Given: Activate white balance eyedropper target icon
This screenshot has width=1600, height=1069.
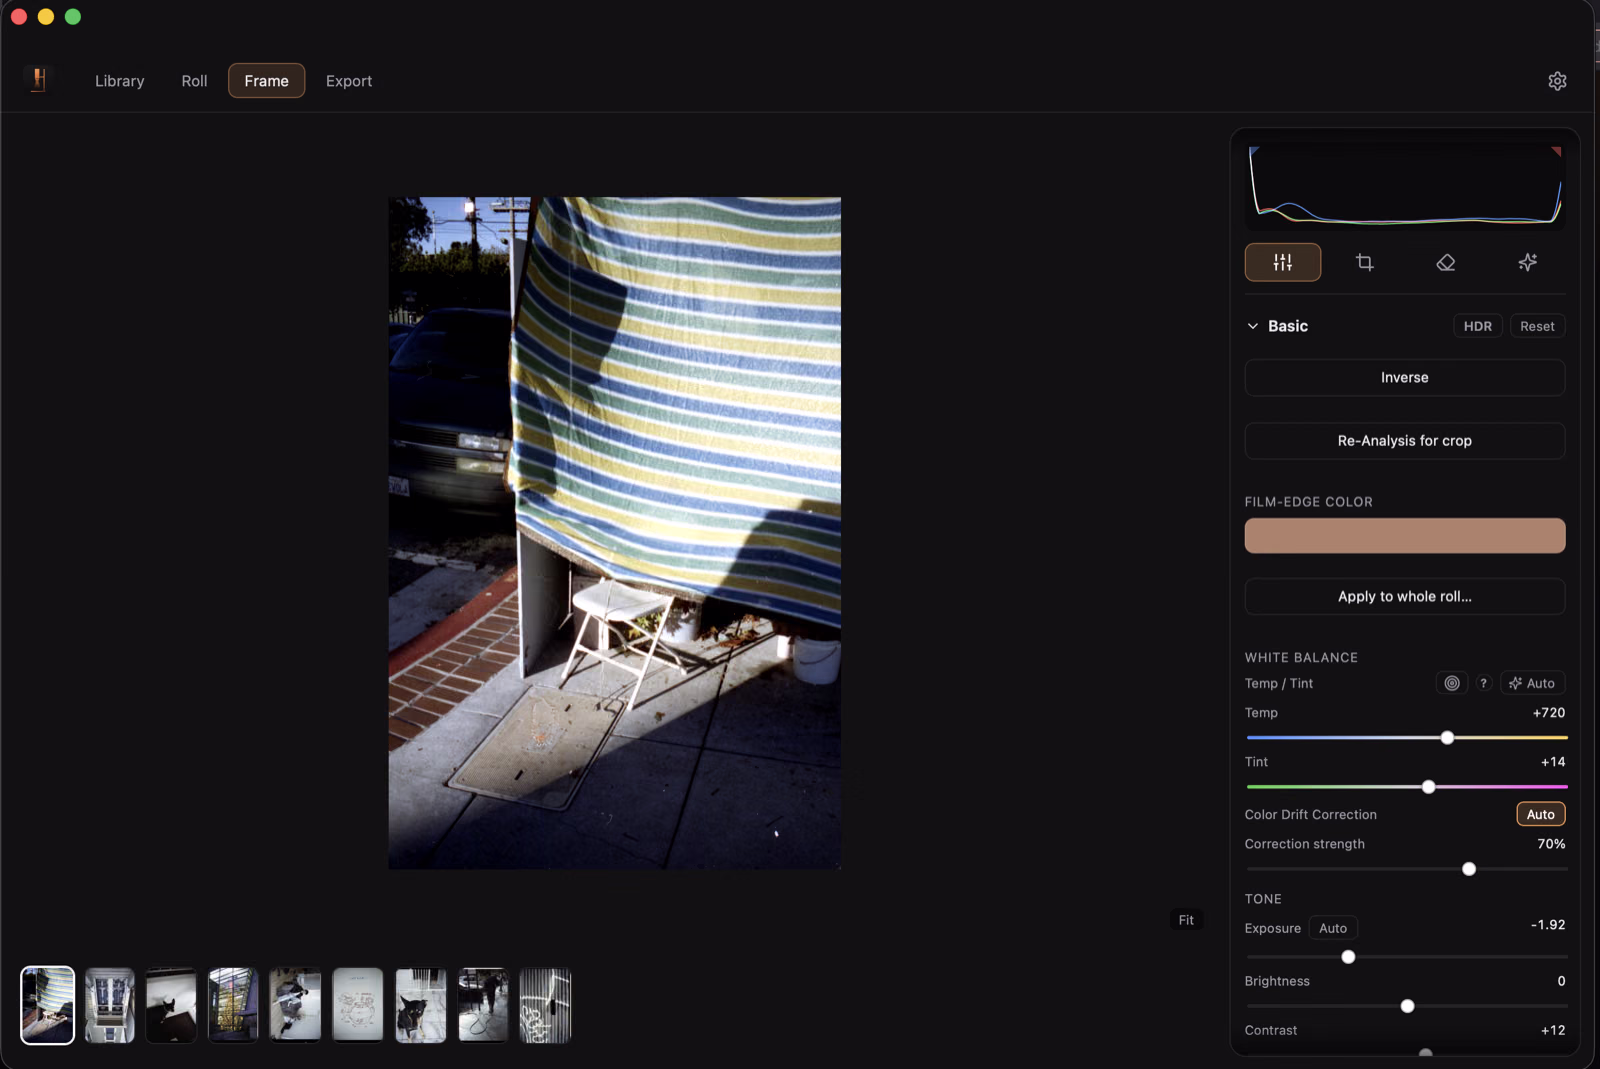Looking at the screenshot, I should [x=1452, y=683].
